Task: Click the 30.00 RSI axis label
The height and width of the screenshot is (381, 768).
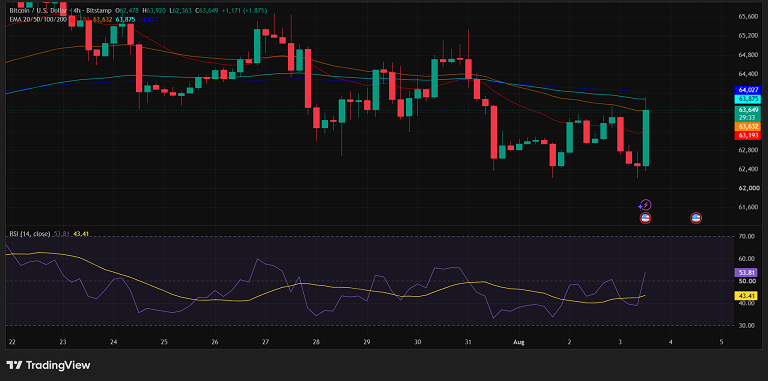Action: click(x=746, y=325)
